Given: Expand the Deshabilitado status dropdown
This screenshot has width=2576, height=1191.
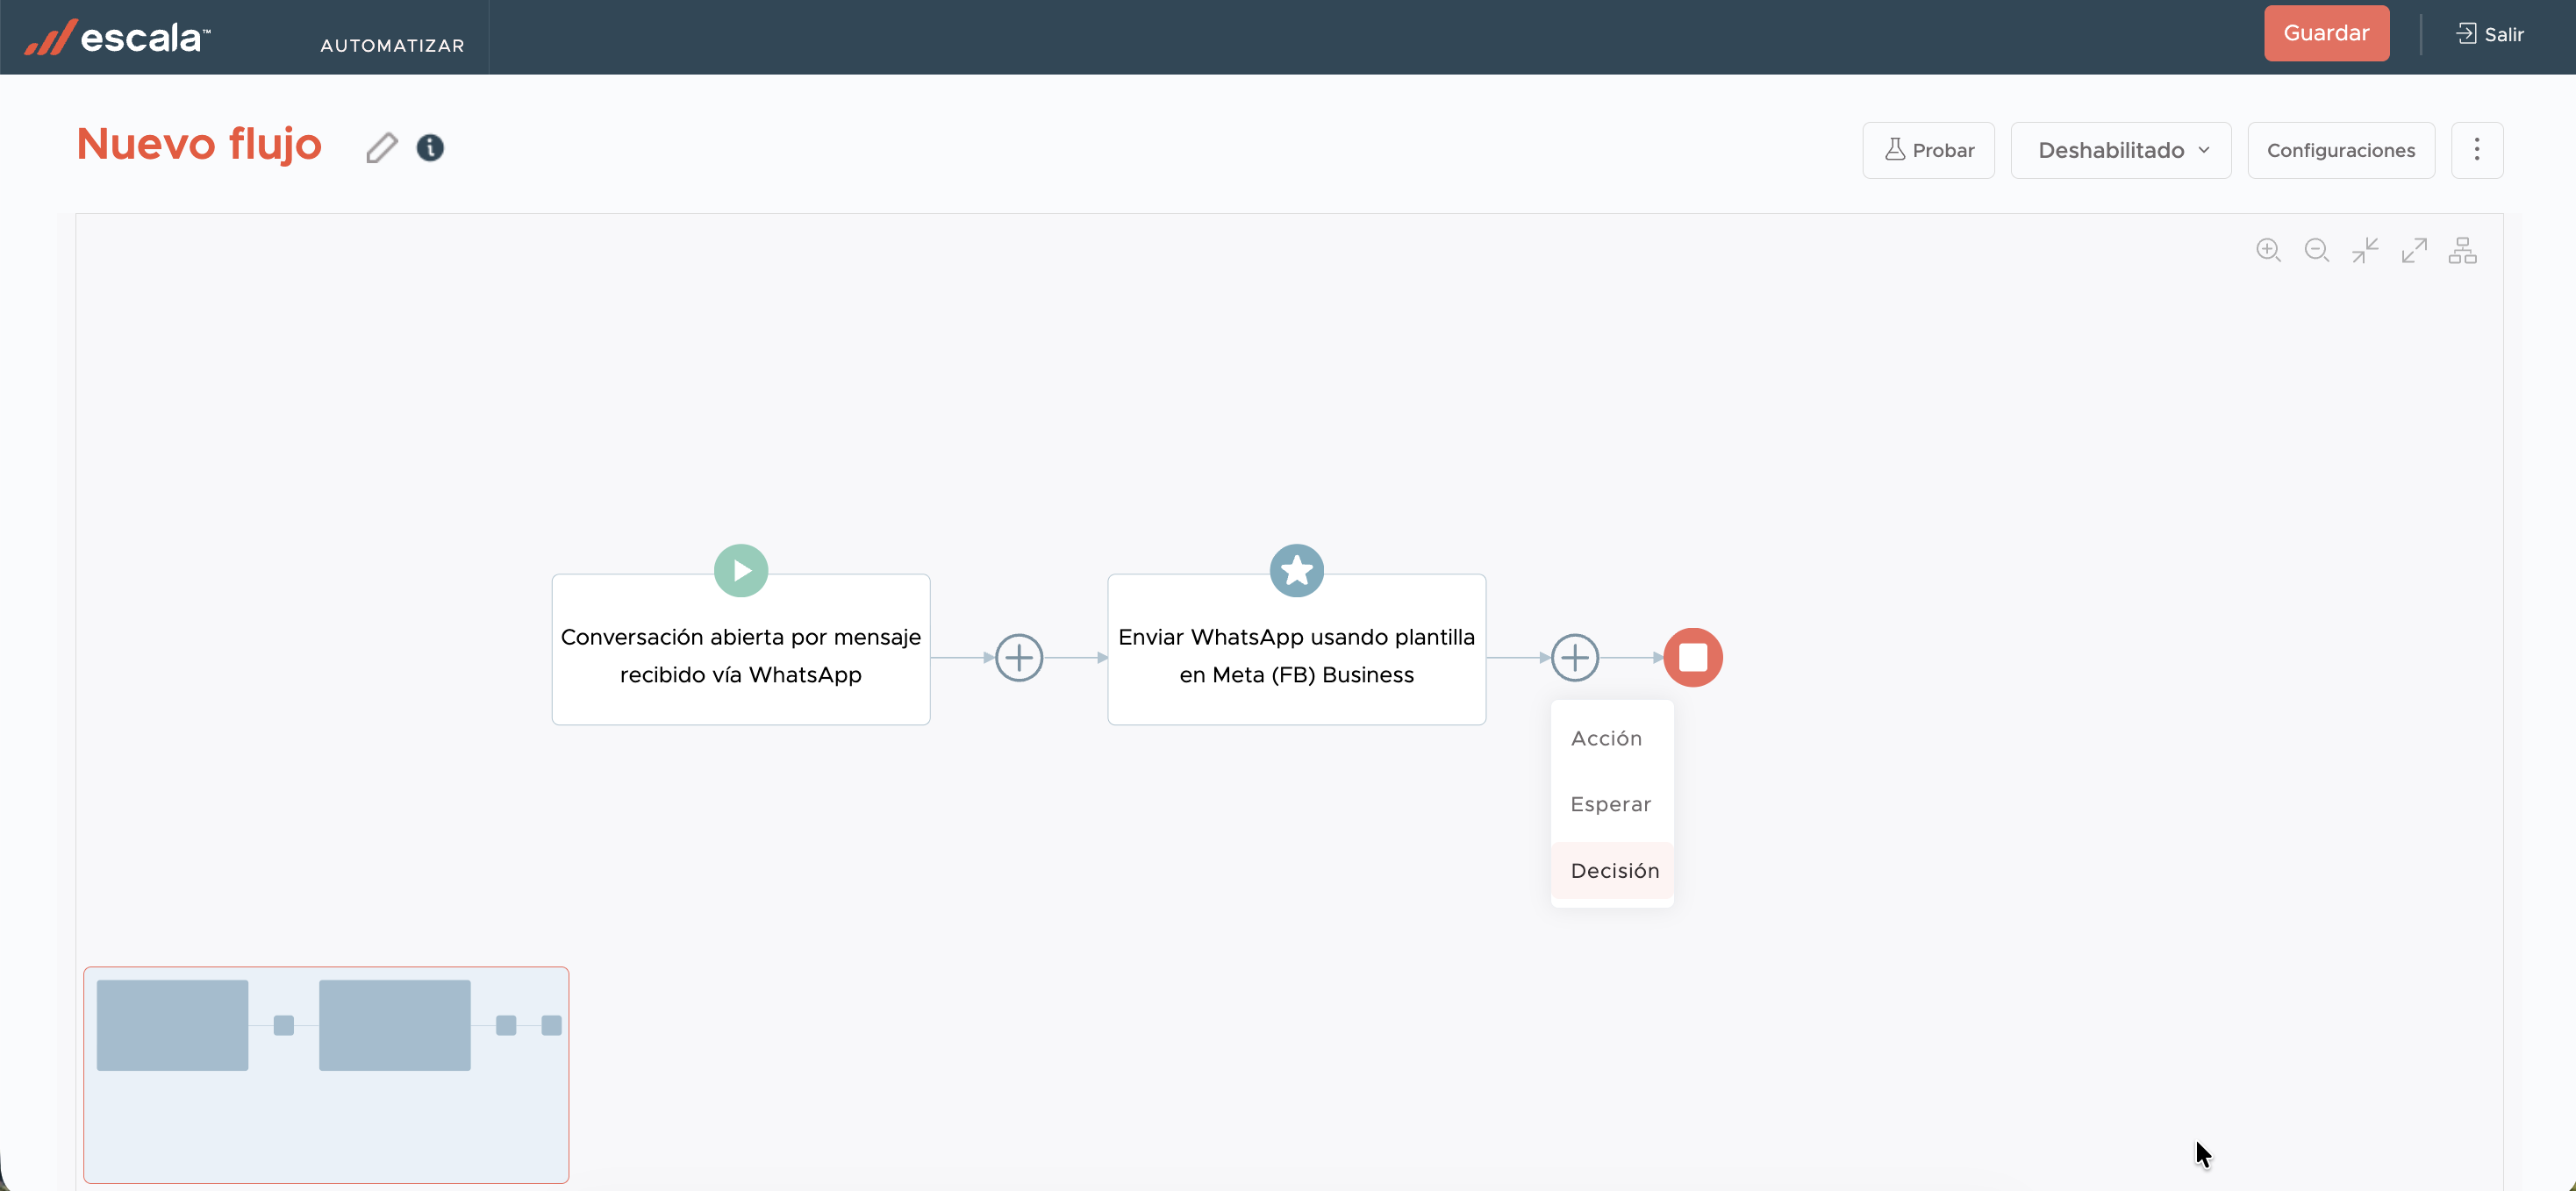Looking at the screenshot, I should pos(2120,150).
